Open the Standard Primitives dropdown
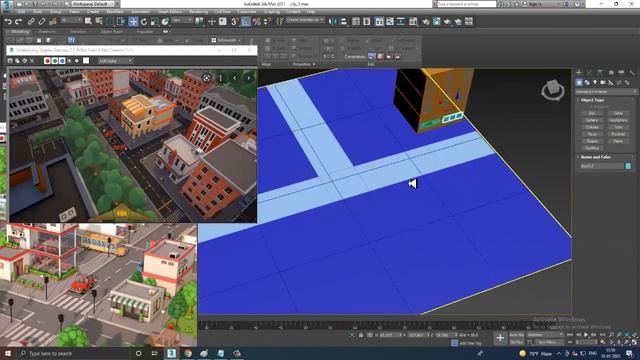640x360 pixels. coord(606,92)
